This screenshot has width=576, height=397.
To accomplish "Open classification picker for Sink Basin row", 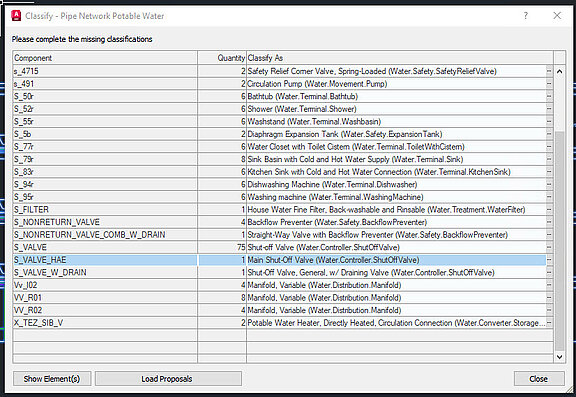I will pos(549,159).
